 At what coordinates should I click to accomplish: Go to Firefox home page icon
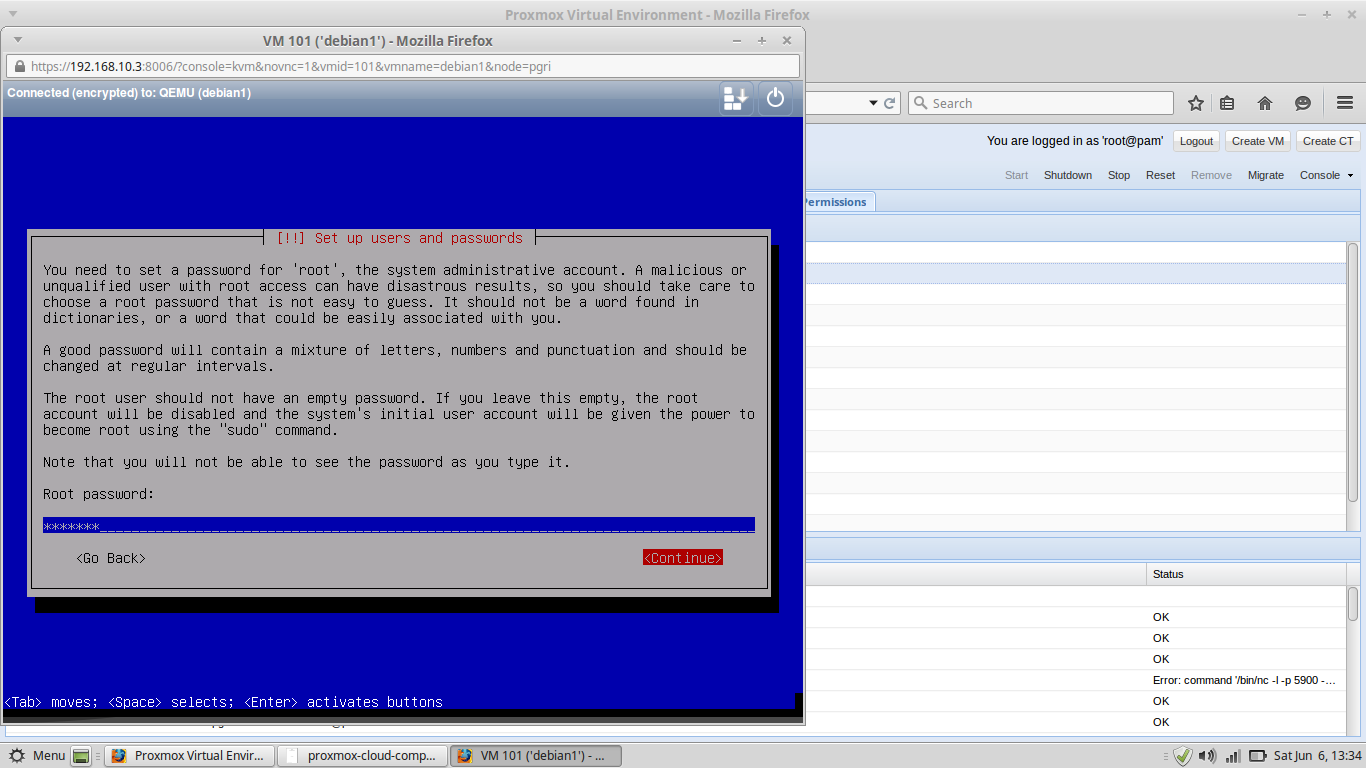coord(1265,103)
